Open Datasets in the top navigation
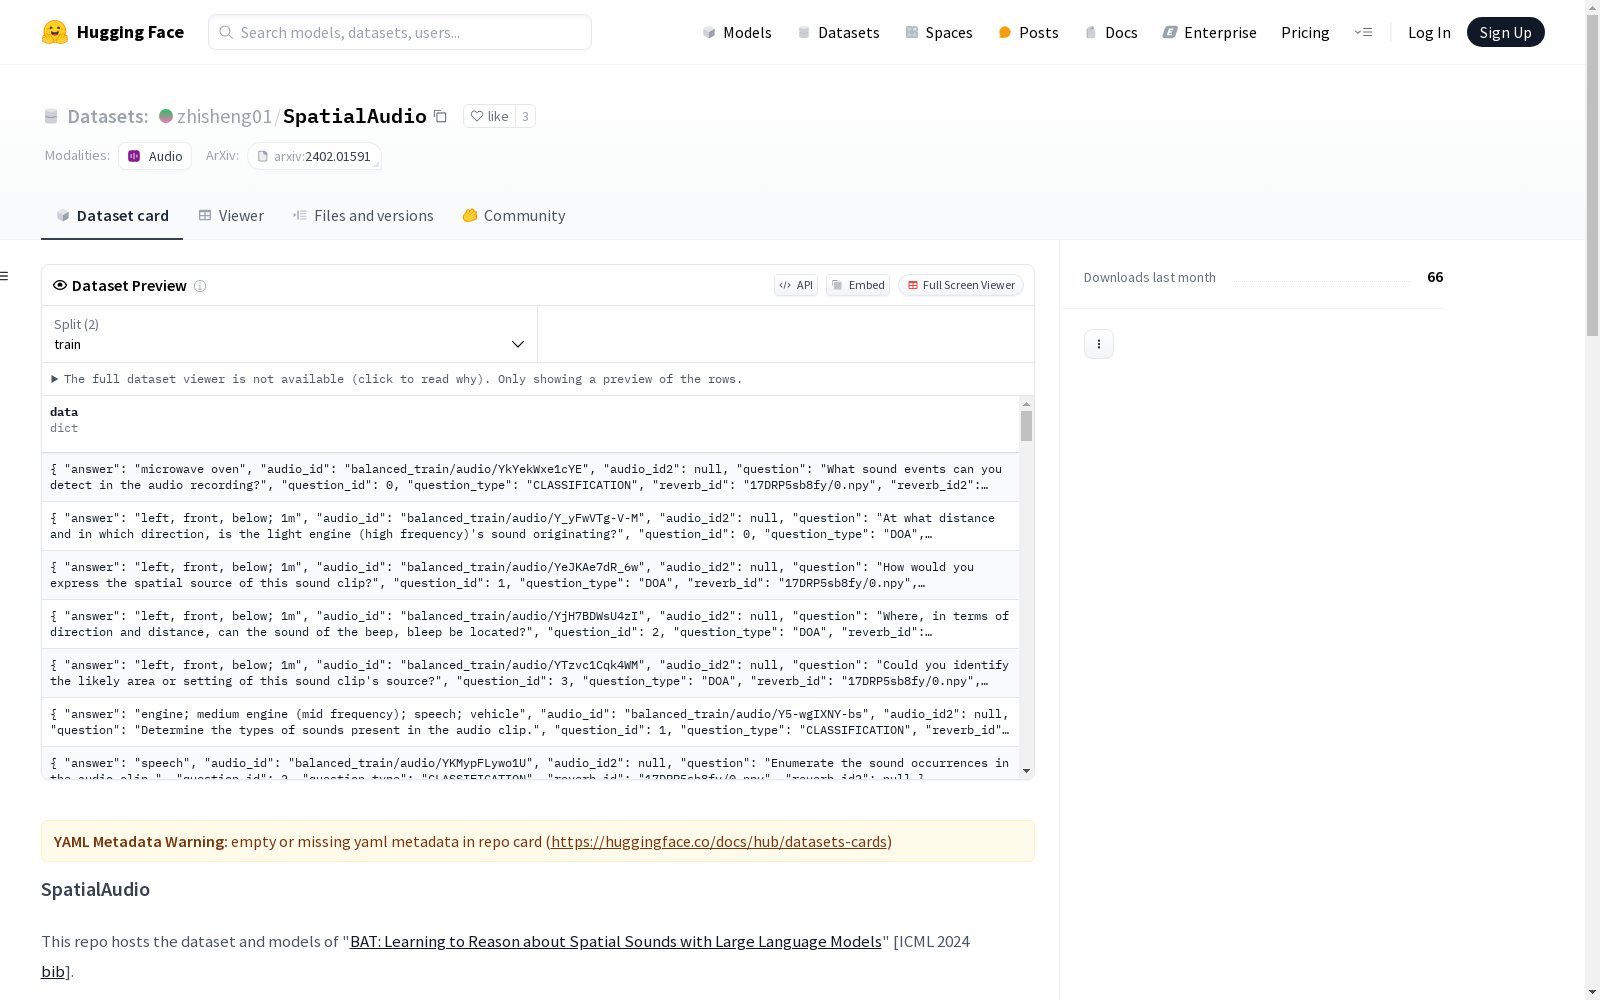This screenshot has width=1600, height=1000. tap(838, 32)
